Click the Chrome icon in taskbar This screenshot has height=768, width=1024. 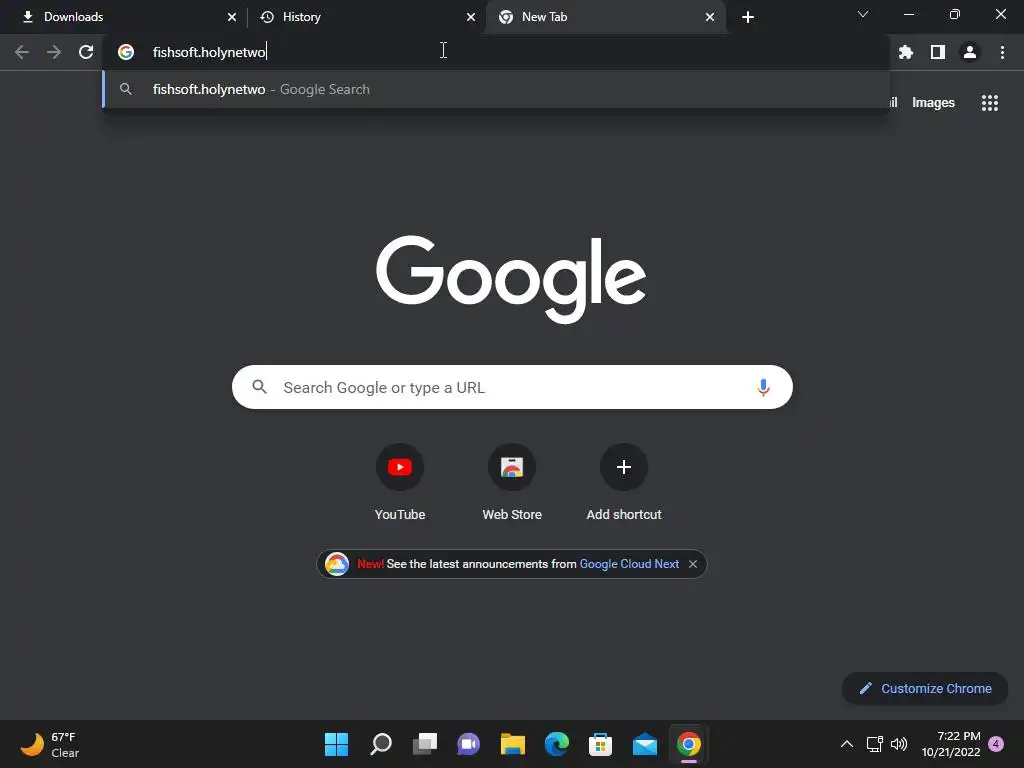click(688, 744)
